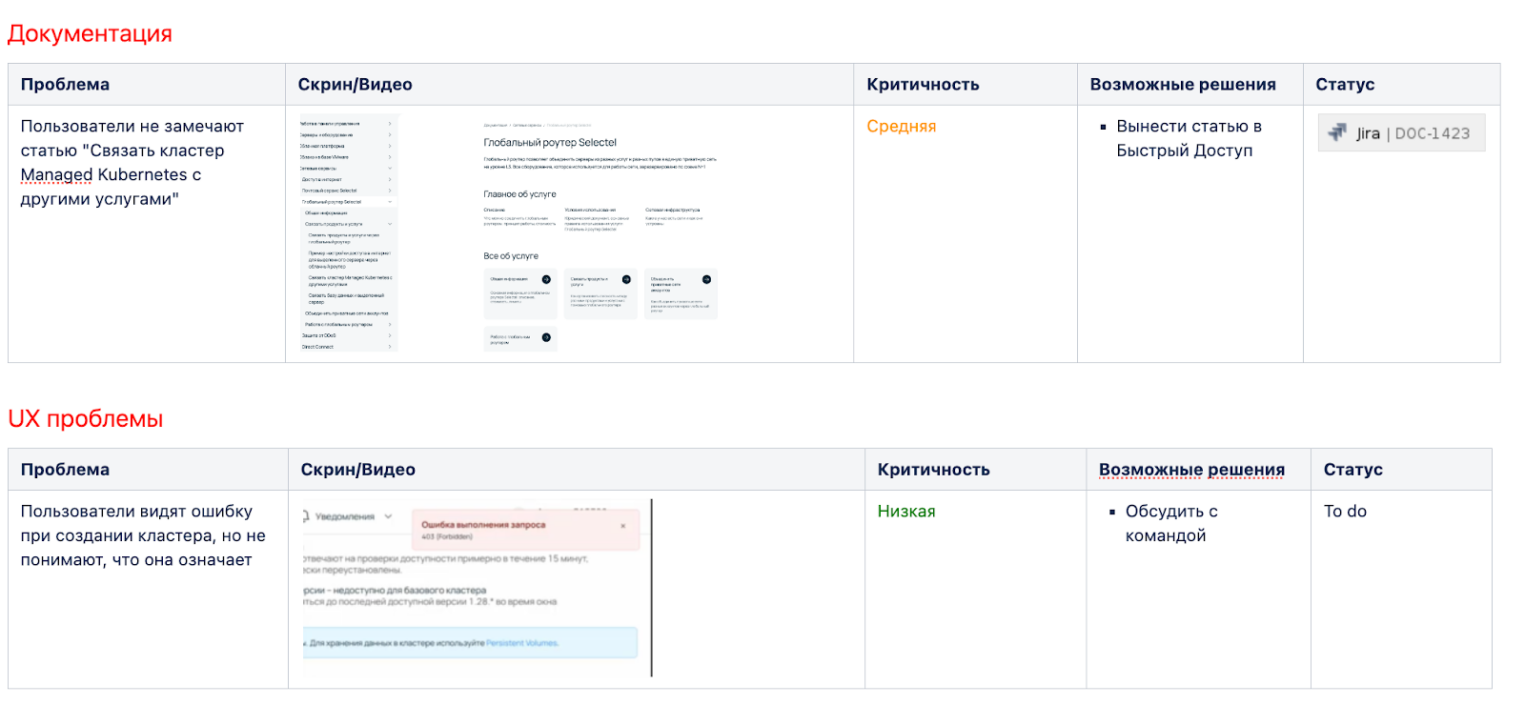The height and width of the screenshot is (705, 1525).
Task: Click the arrow on the Объединить приватные сети card
Action: 706,280
